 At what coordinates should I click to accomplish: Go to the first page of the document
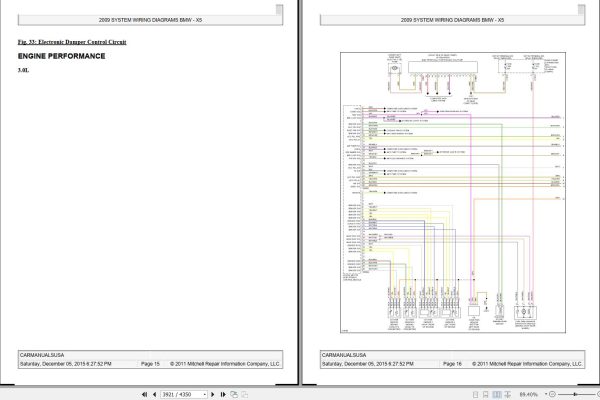144,394
